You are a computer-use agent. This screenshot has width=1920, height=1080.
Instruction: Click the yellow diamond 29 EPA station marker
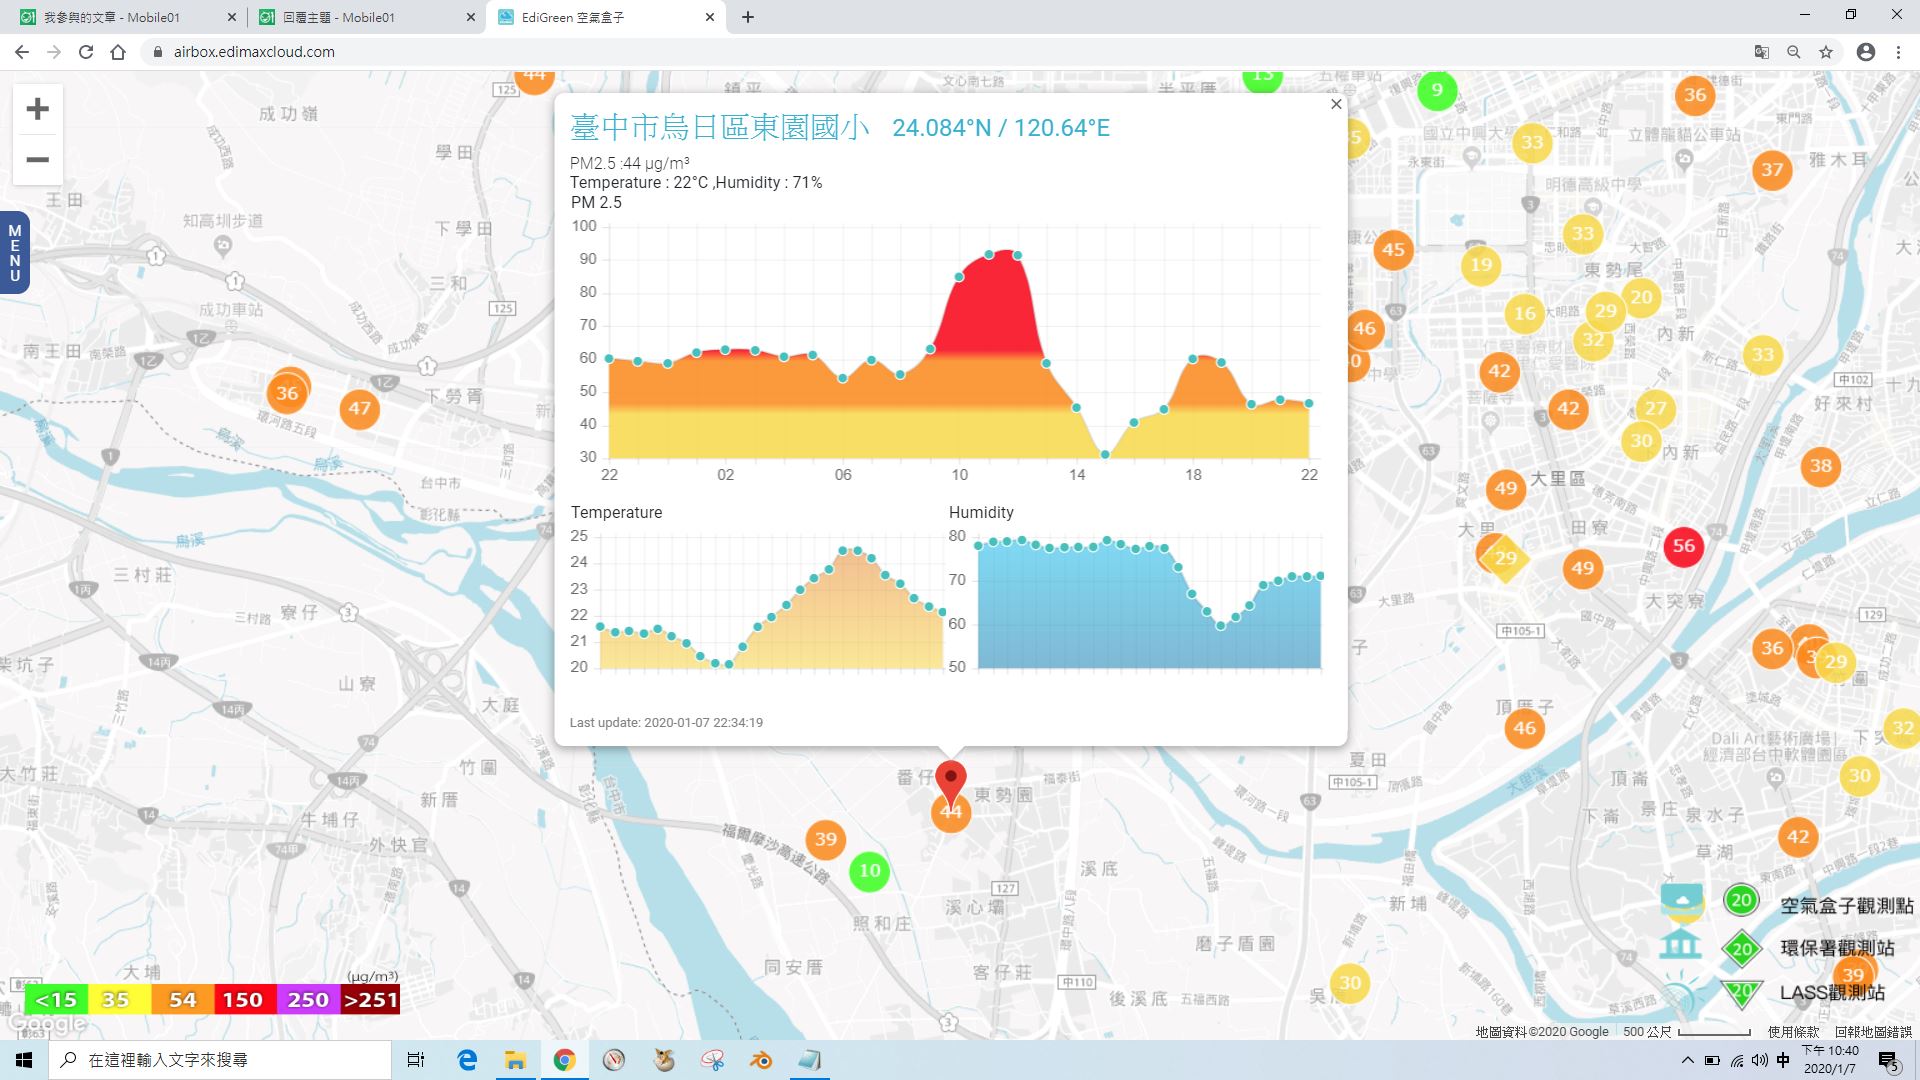1506,558
